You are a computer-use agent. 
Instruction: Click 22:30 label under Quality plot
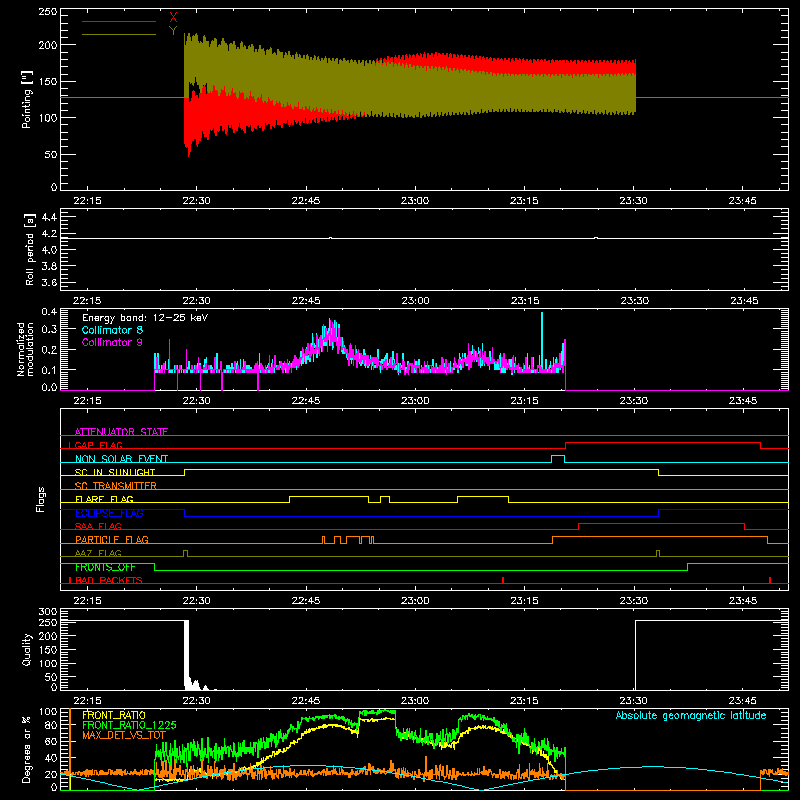click(x=196, y=701)
